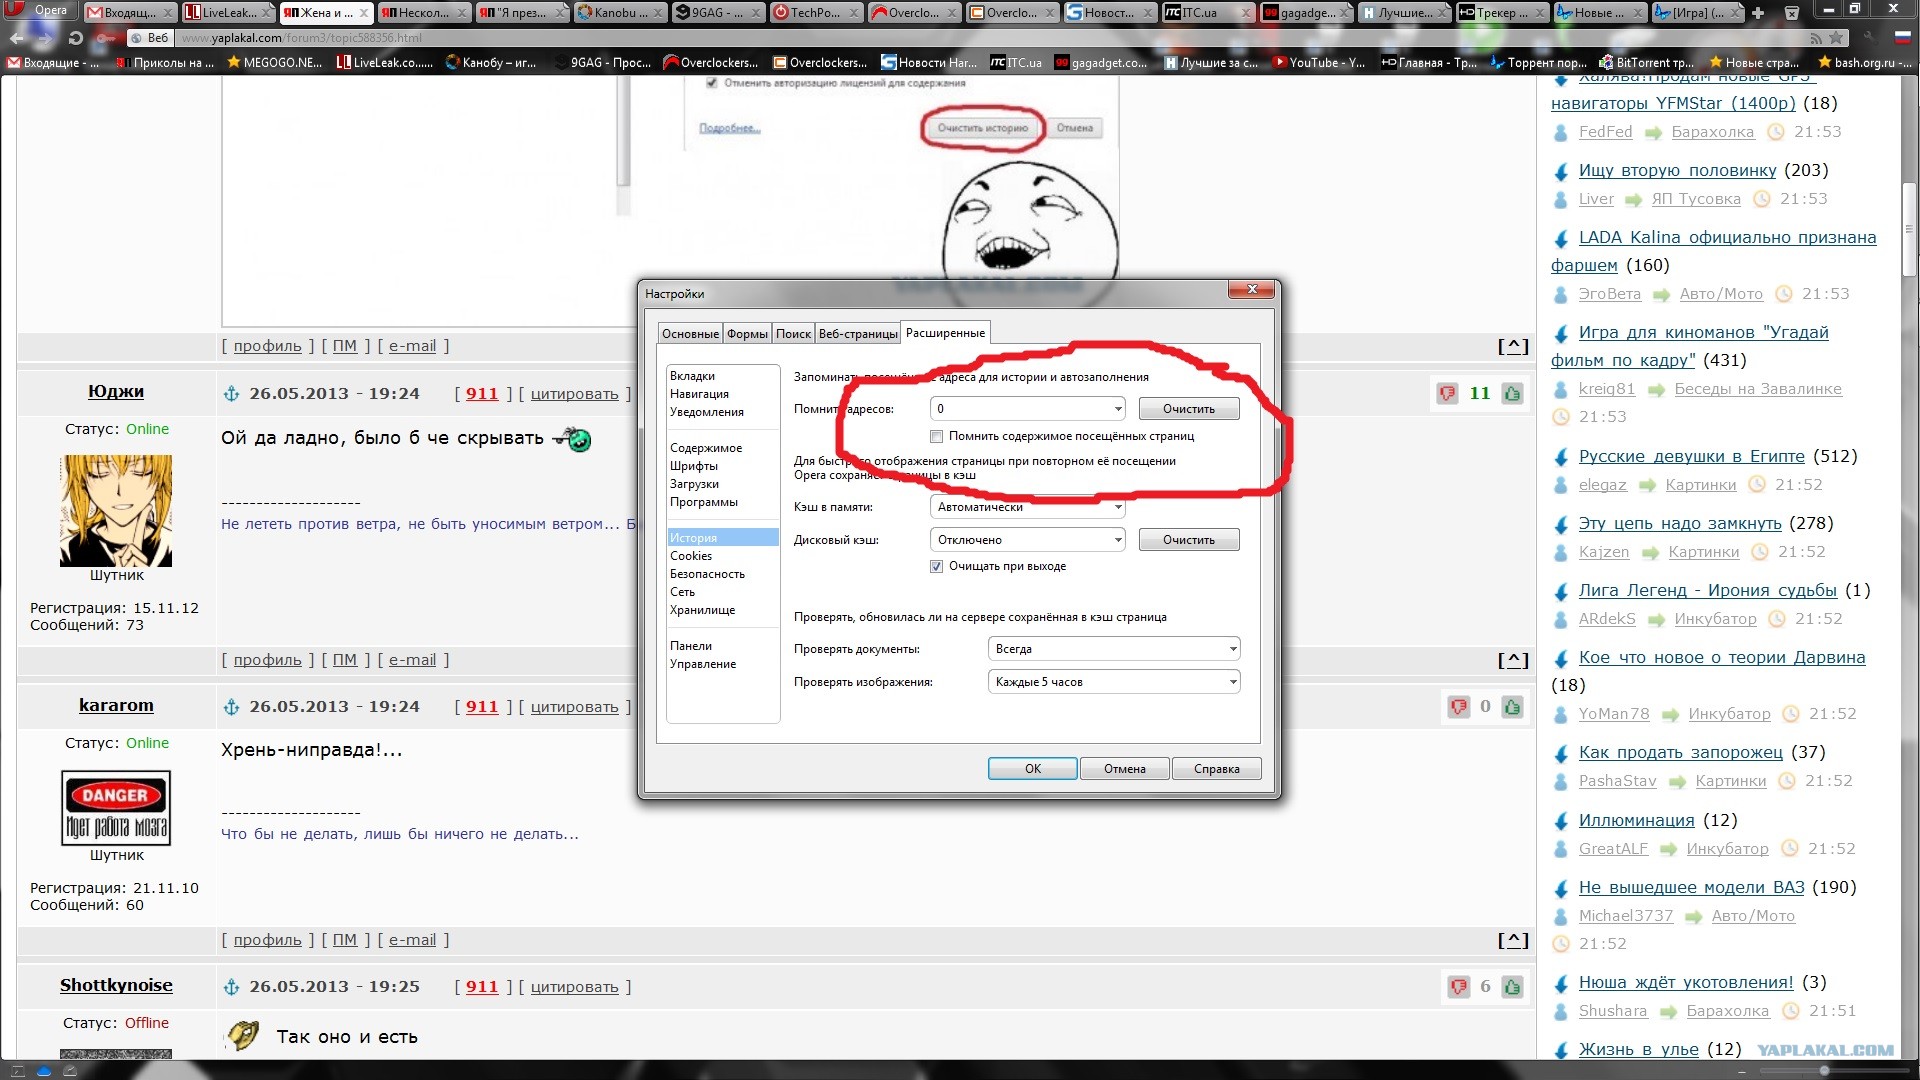Click the RSS feed icon in address bar

tap(1816, 38)
